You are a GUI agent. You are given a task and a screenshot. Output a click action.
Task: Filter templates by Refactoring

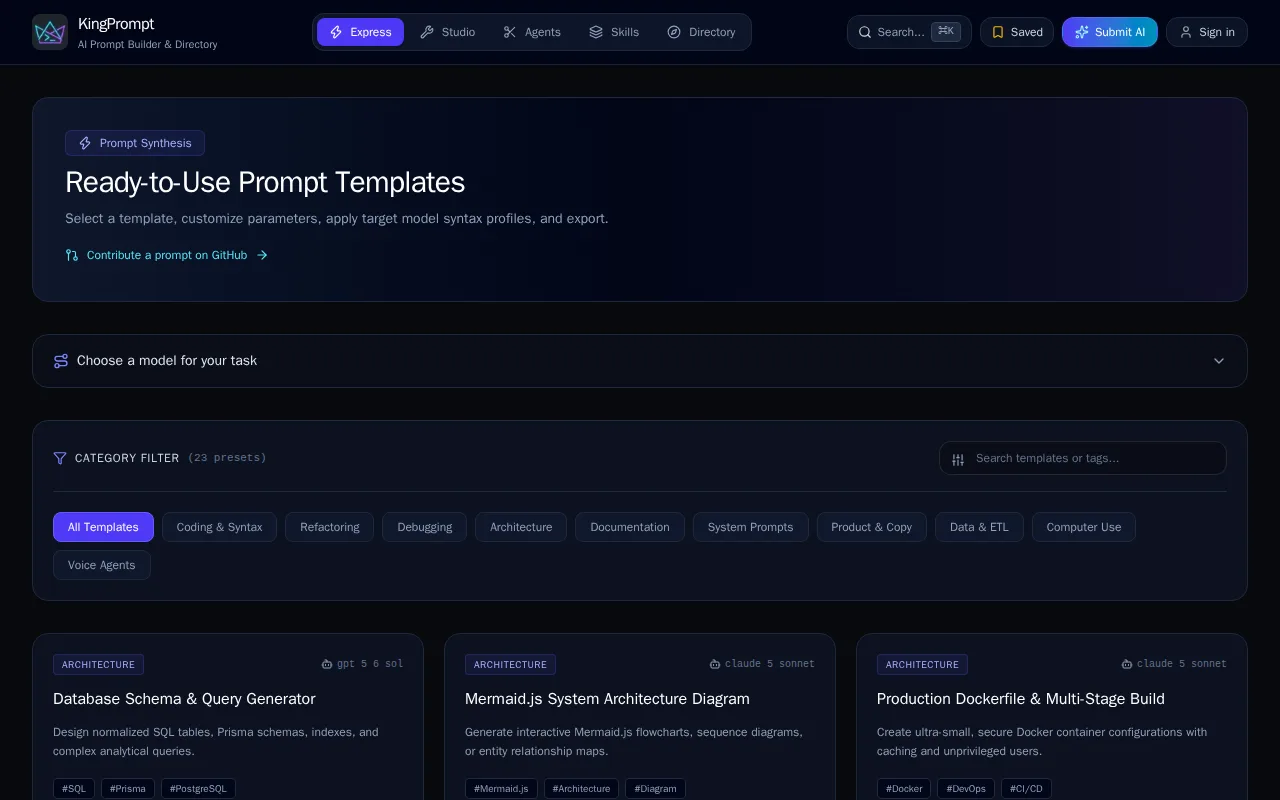pos(329,527)
